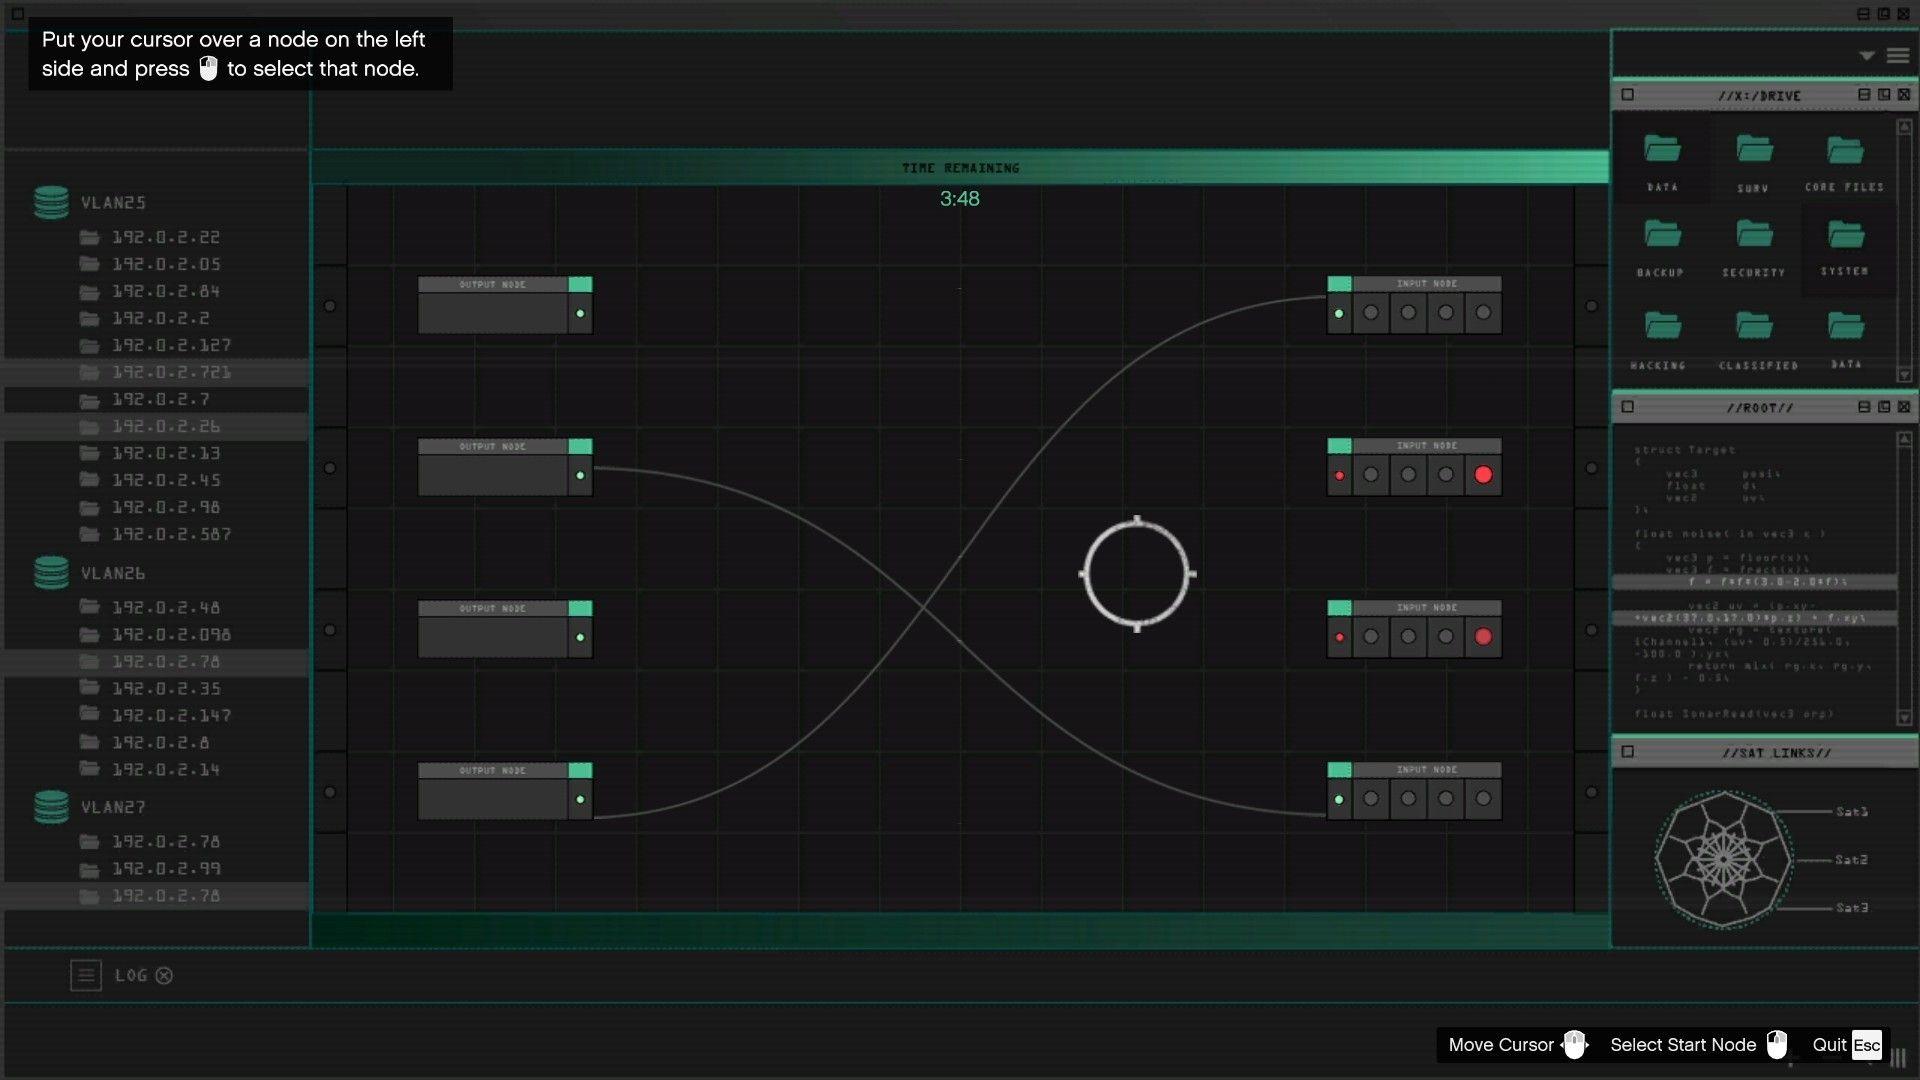1920x1080 pixels.
Task: Click the SAT LINKS radar graphic
Action: click(x=1723, y=859)
